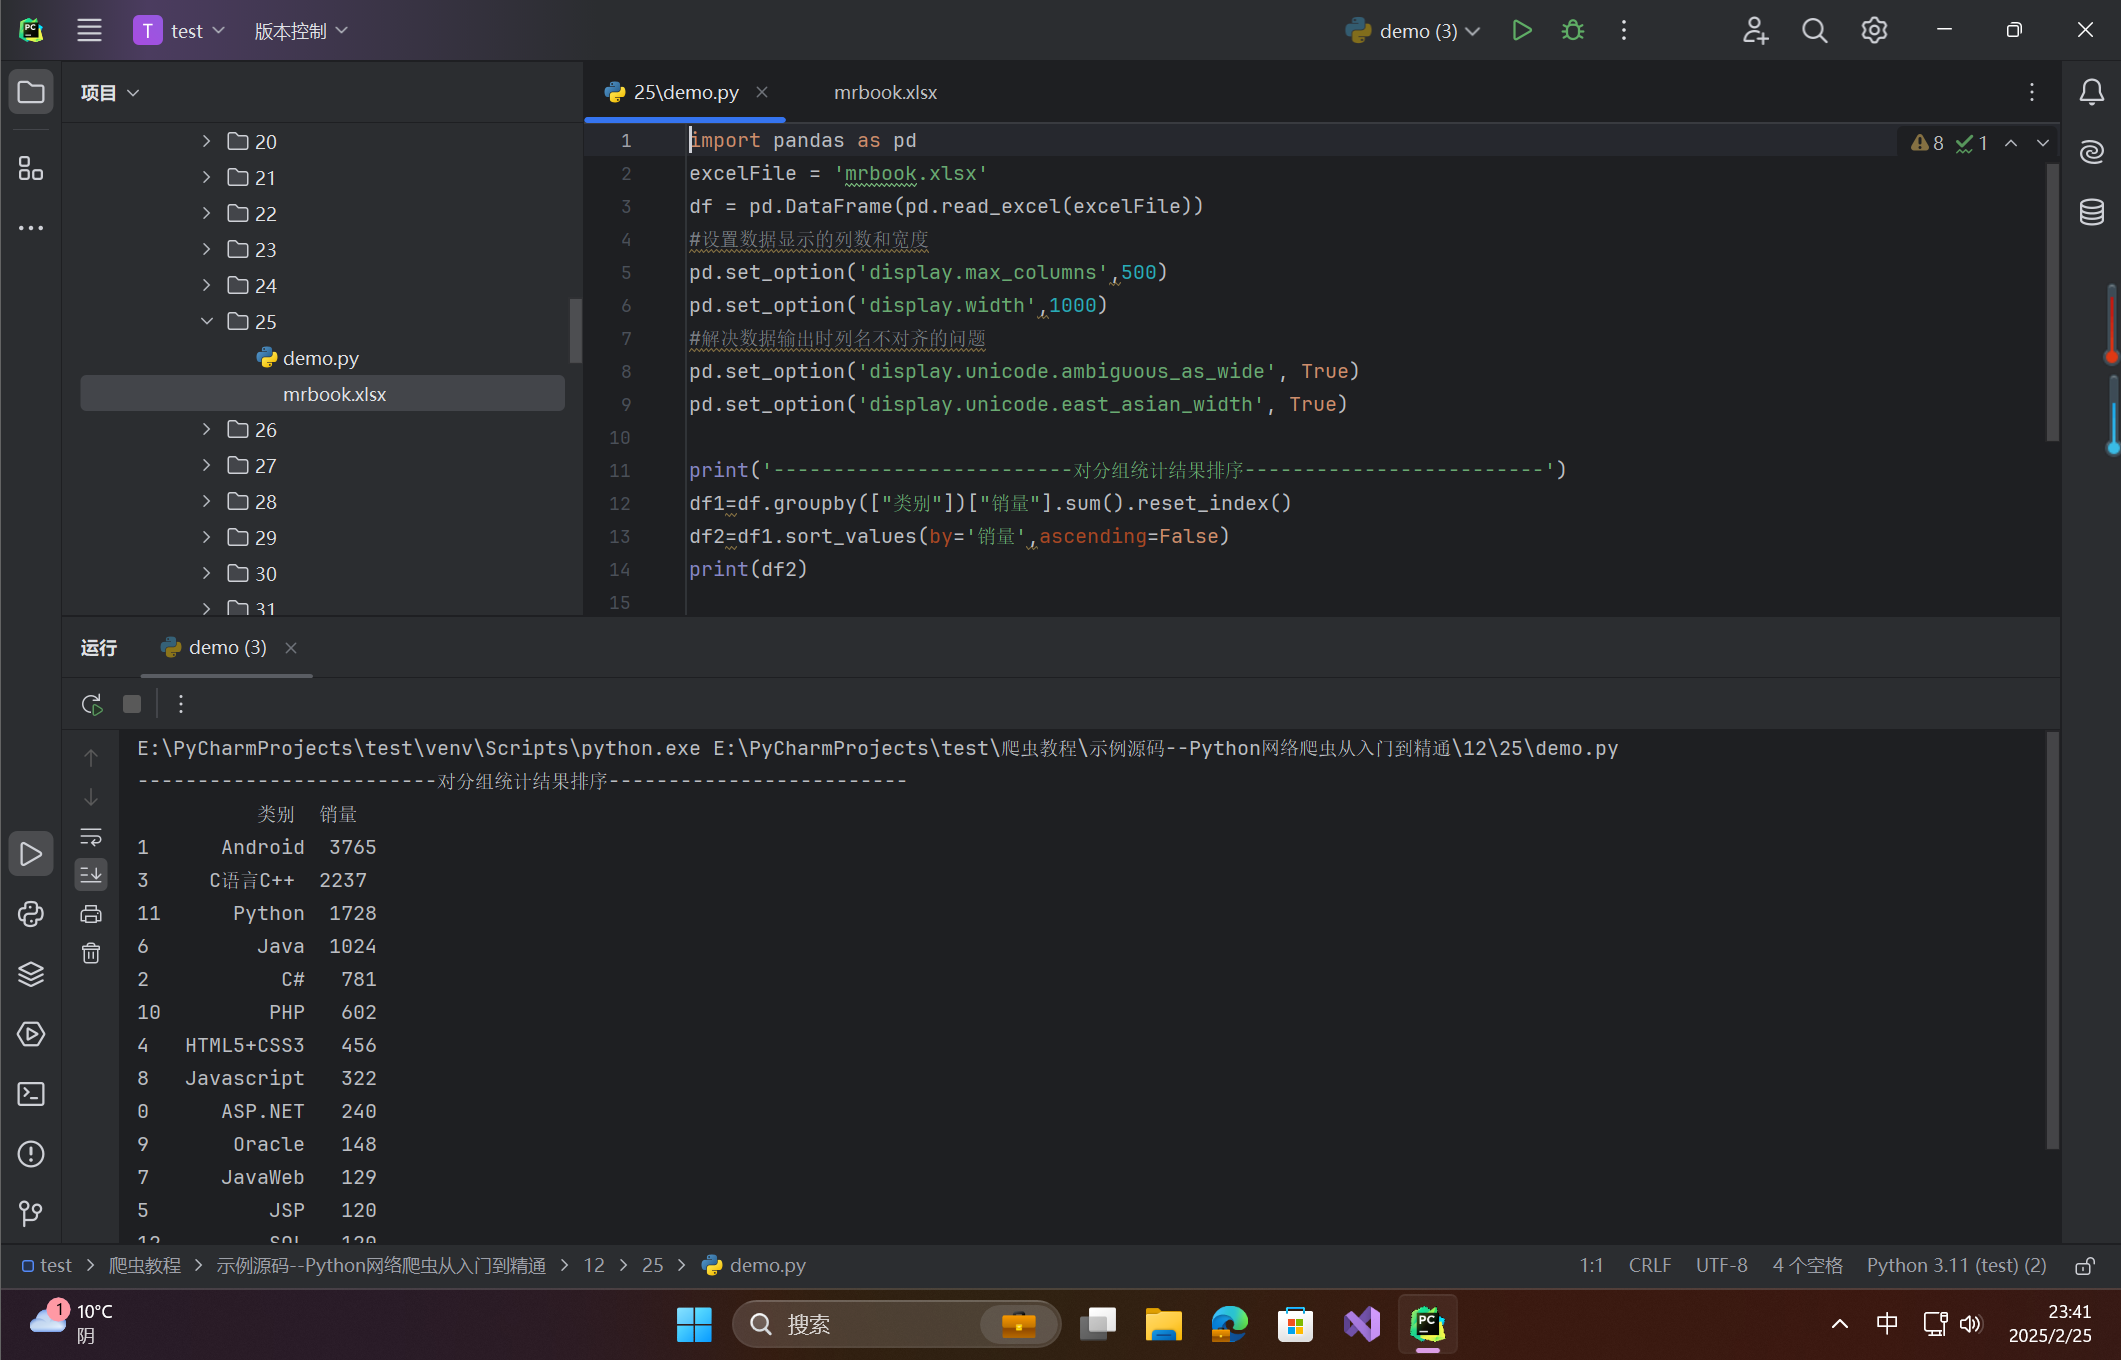The width and height of the screenshot is (2121, 1360).
Task: Open Run toolbar more options
Action: point(181,704)
